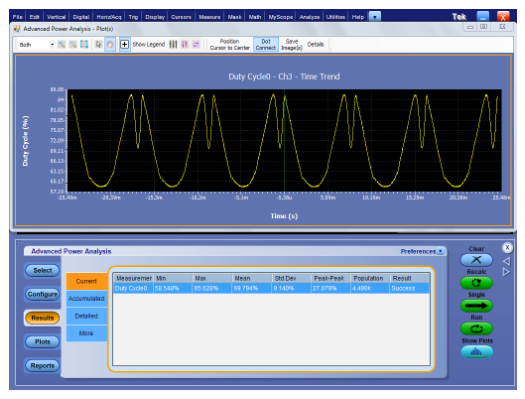This screenshot has width=525, height=399.
Task: Open the Digital menu
Action: 81,17
